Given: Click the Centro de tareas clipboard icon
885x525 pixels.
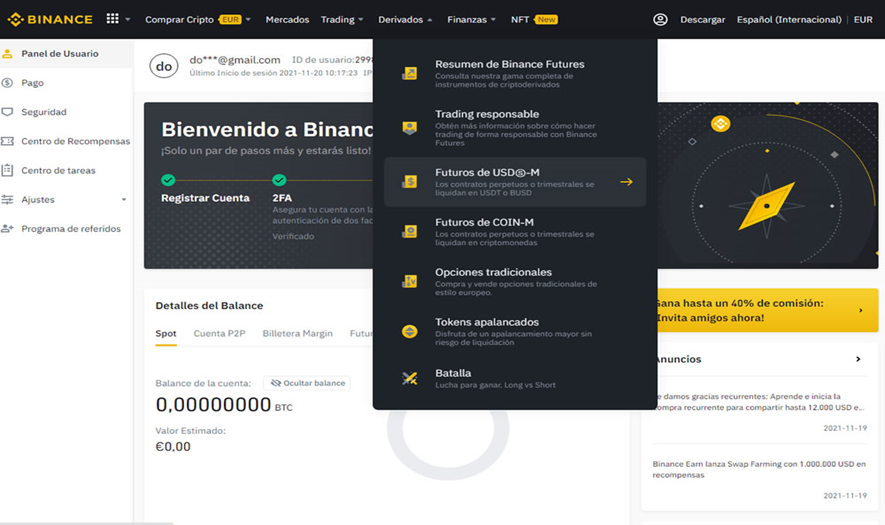Looking at the screenshot, I should click(x=7, y=170).
